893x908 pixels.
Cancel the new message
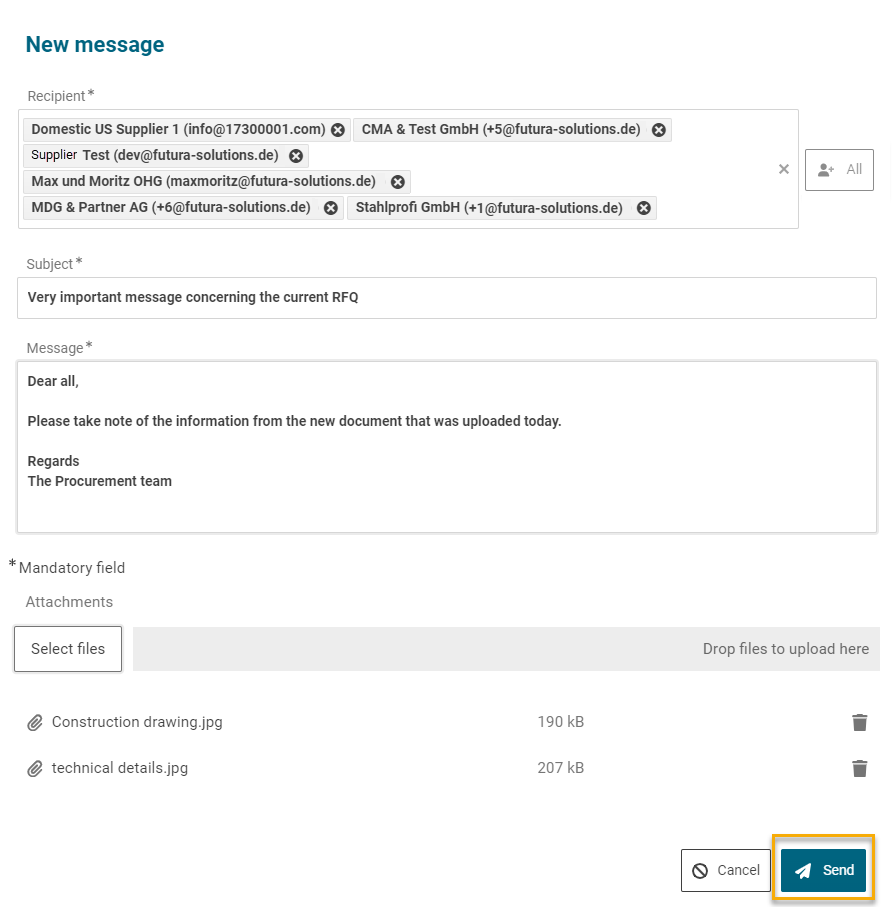pyautogui.click(x=726, y=870)
